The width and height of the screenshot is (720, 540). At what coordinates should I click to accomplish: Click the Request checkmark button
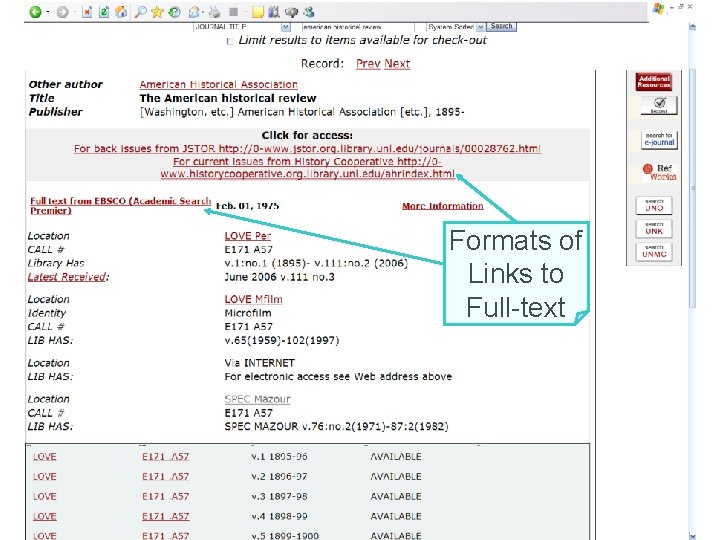(x=659, y=105)
